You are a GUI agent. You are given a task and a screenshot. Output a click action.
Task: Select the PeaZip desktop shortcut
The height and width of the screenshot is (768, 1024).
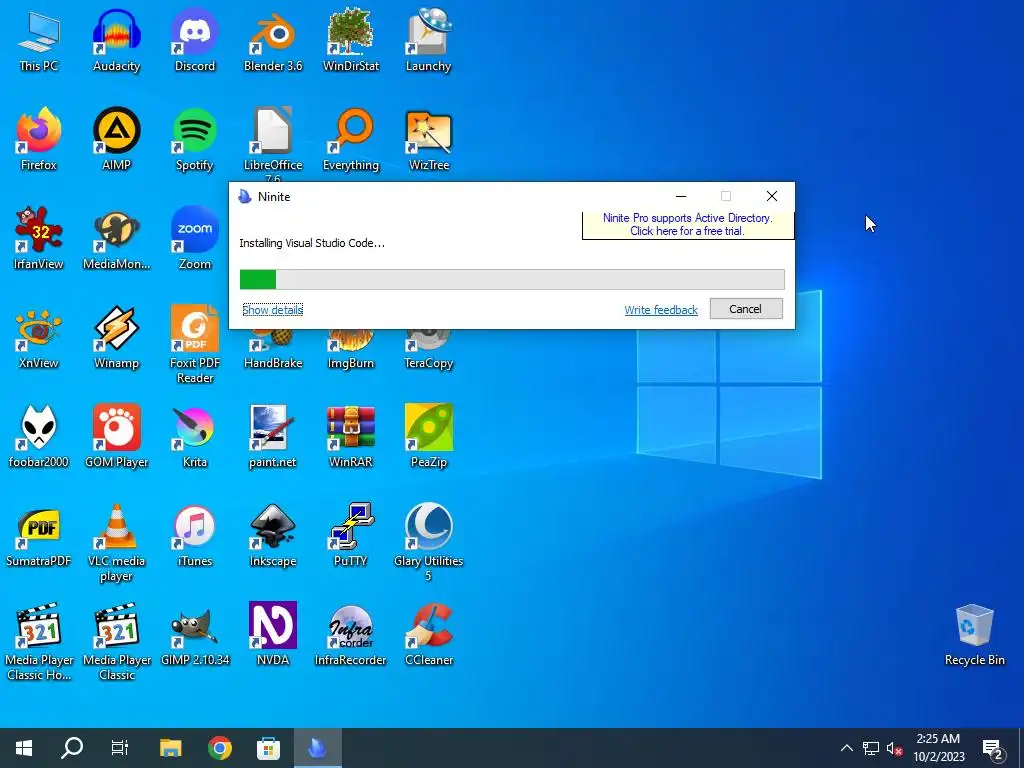coord(428,436)
